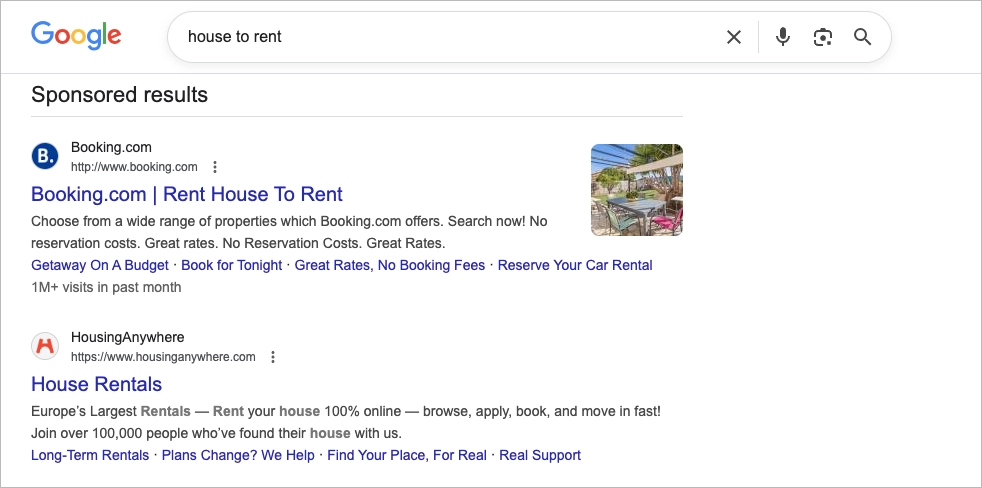Open the patio photo thumbnail

pyautogui.click(x=637, y=190)
